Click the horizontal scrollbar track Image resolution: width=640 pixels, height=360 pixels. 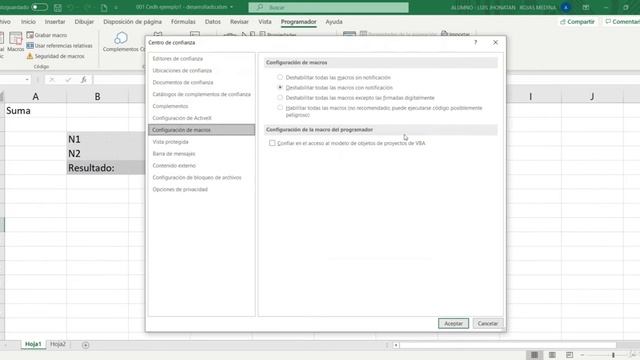[x=507, y=345]
